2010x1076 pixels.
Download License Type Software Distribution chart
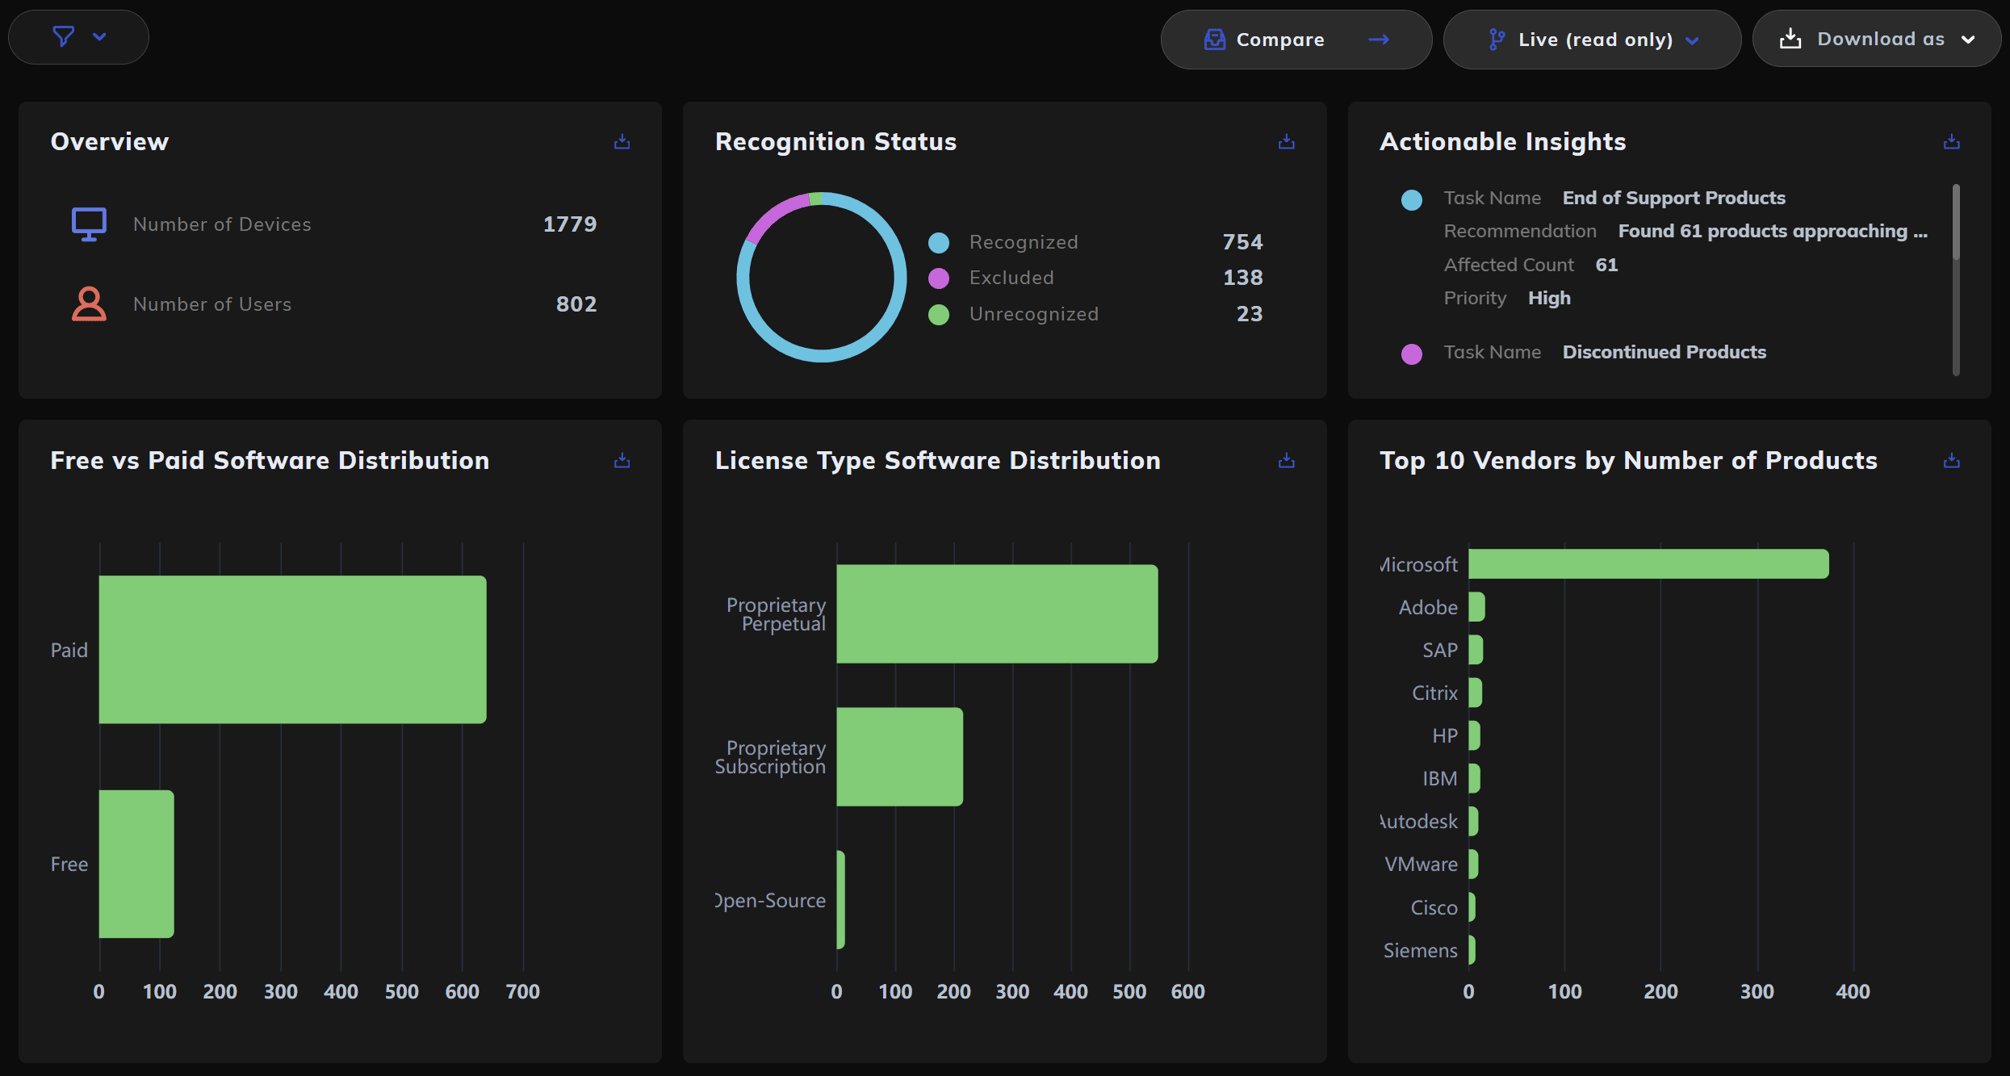pos(1287,461)
